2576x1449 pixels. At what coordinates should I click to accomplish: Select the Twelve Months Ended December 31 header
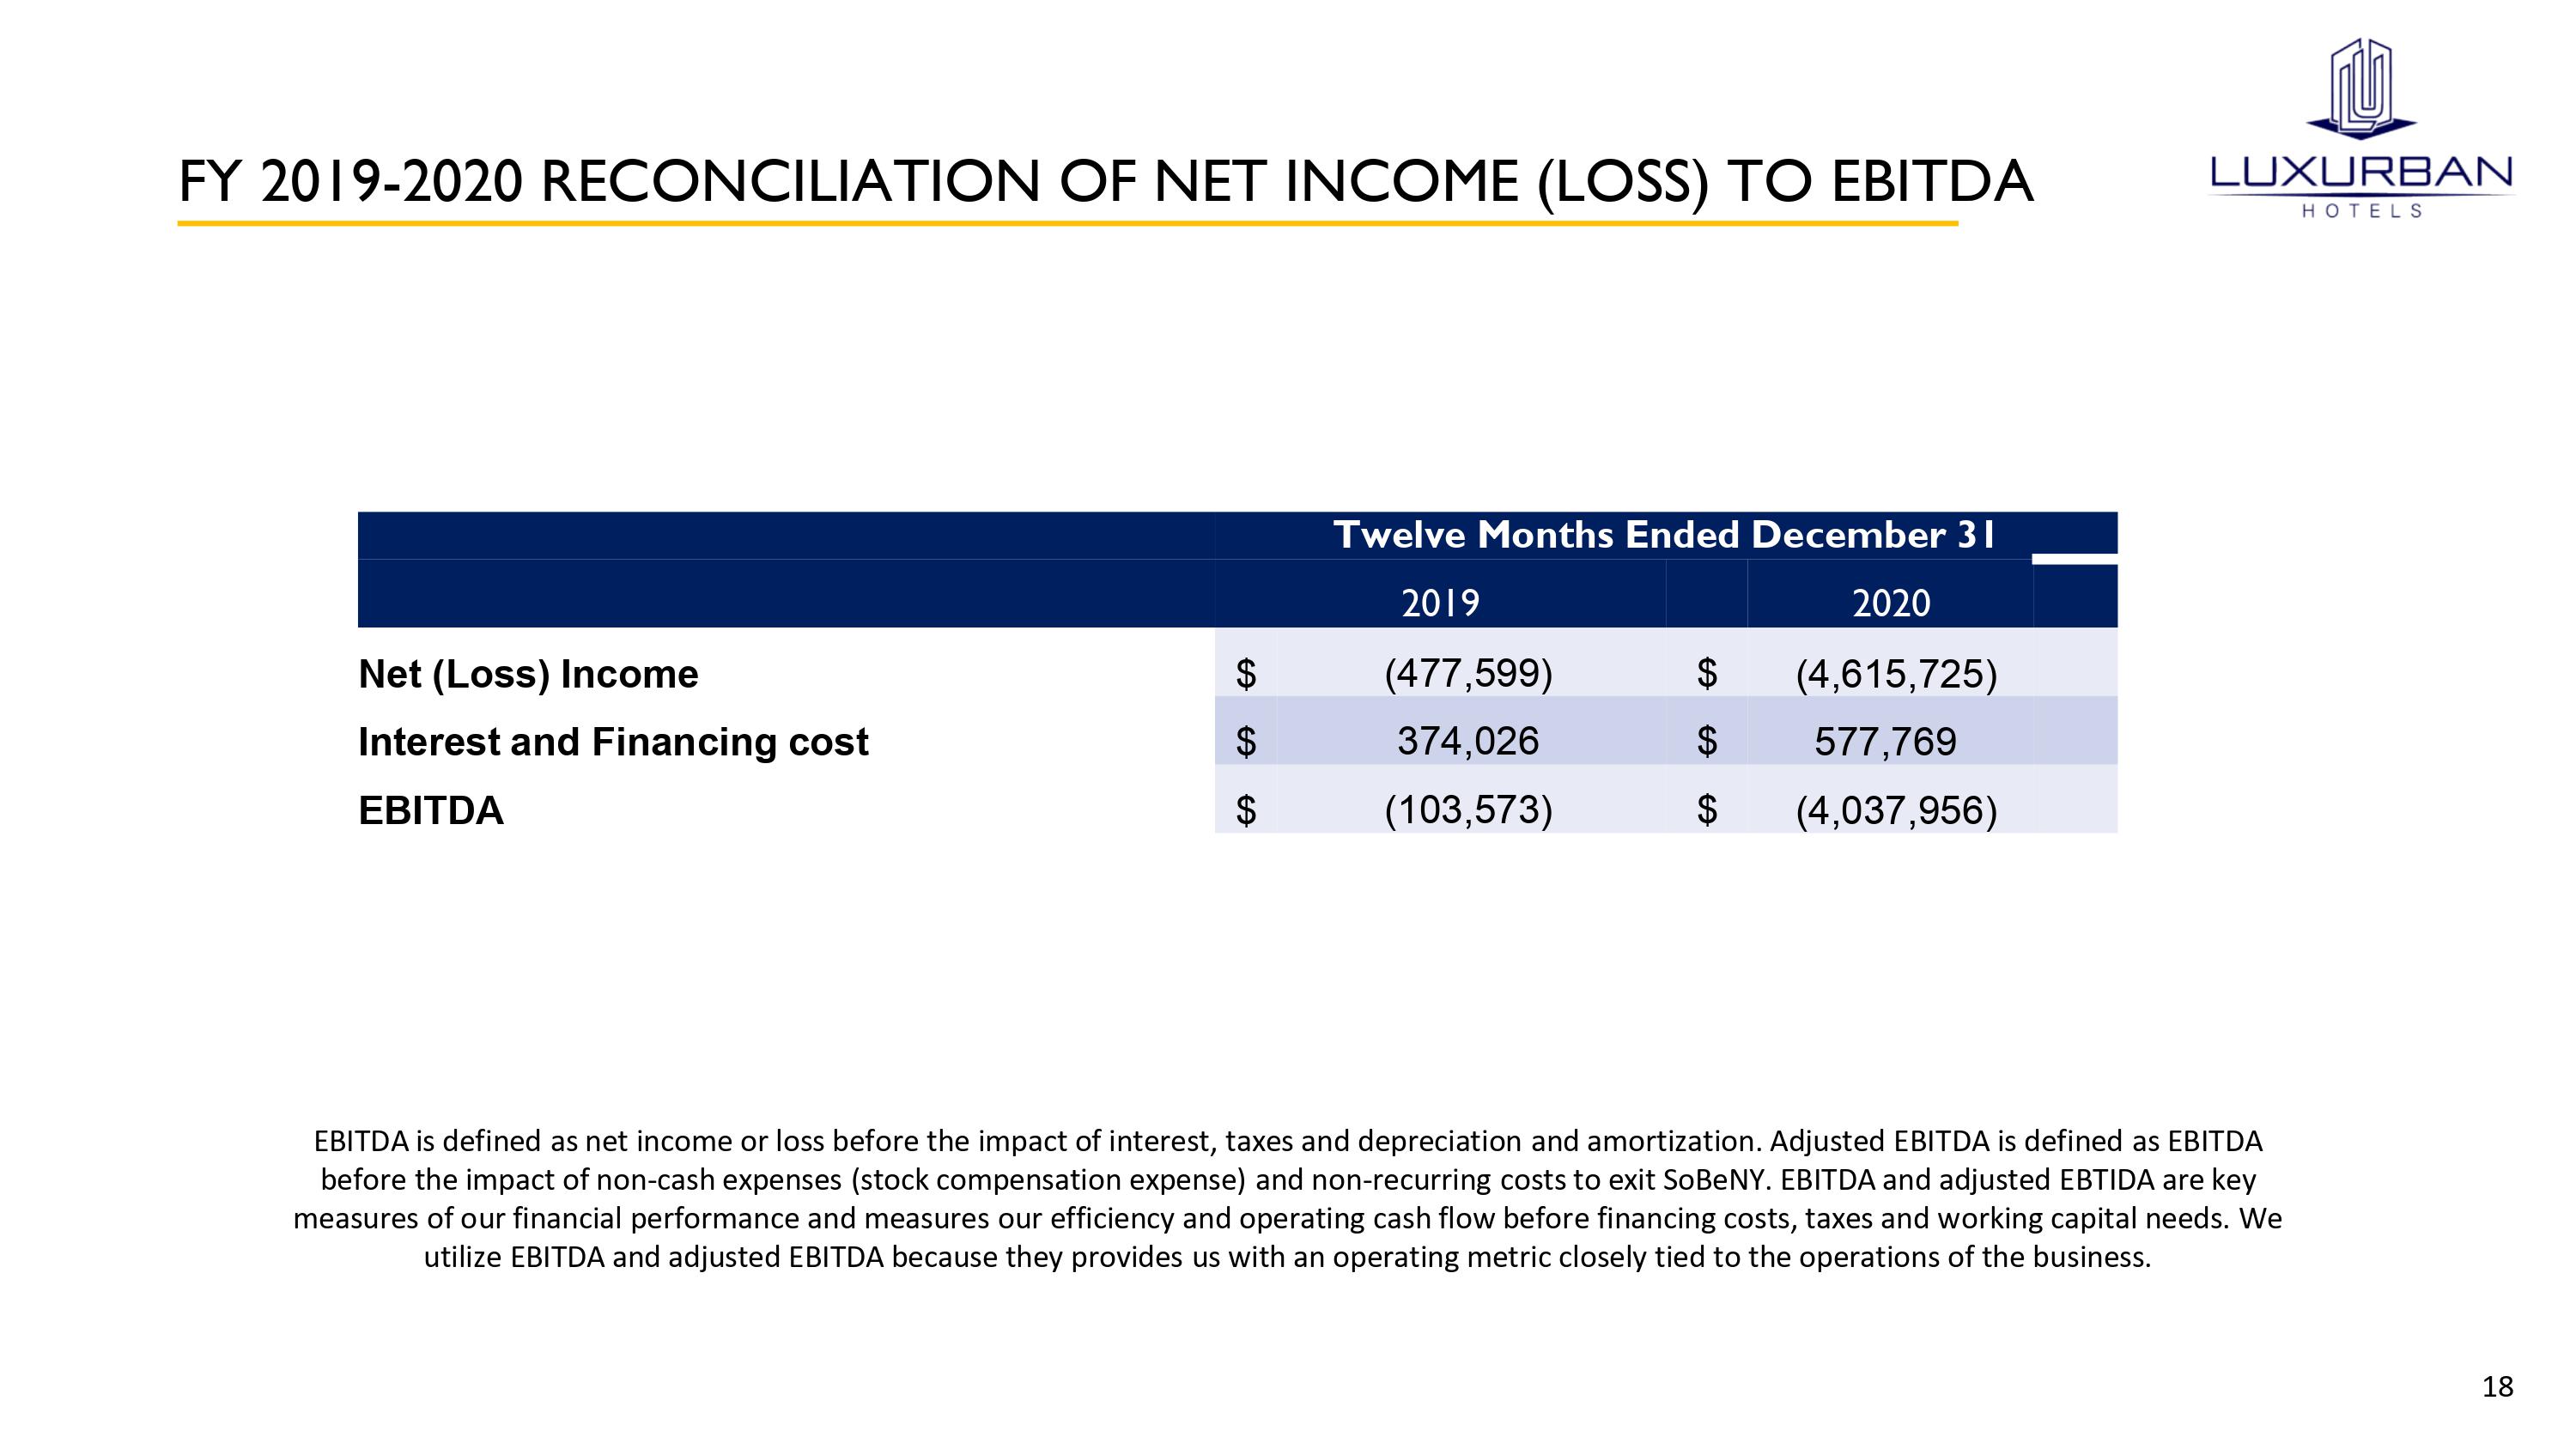[1664, 535]
